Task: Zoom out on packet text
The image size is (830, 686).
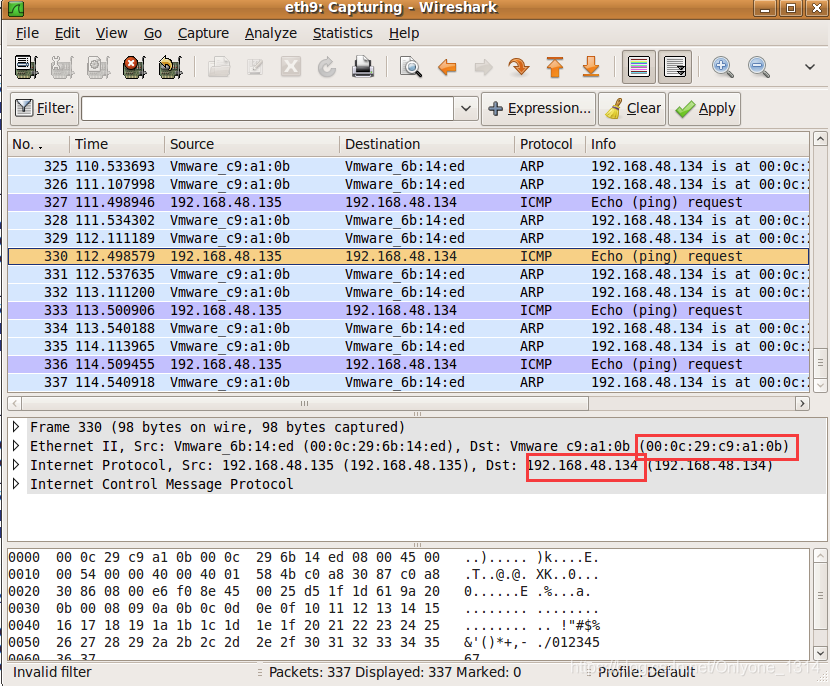Action: 759,67
